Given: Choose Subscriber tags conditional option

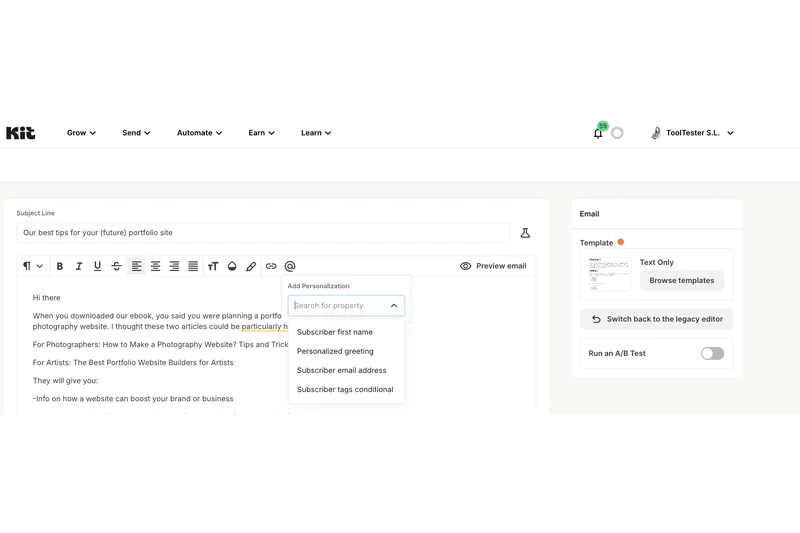Looking at the screenshot, I should coord(345,389).
